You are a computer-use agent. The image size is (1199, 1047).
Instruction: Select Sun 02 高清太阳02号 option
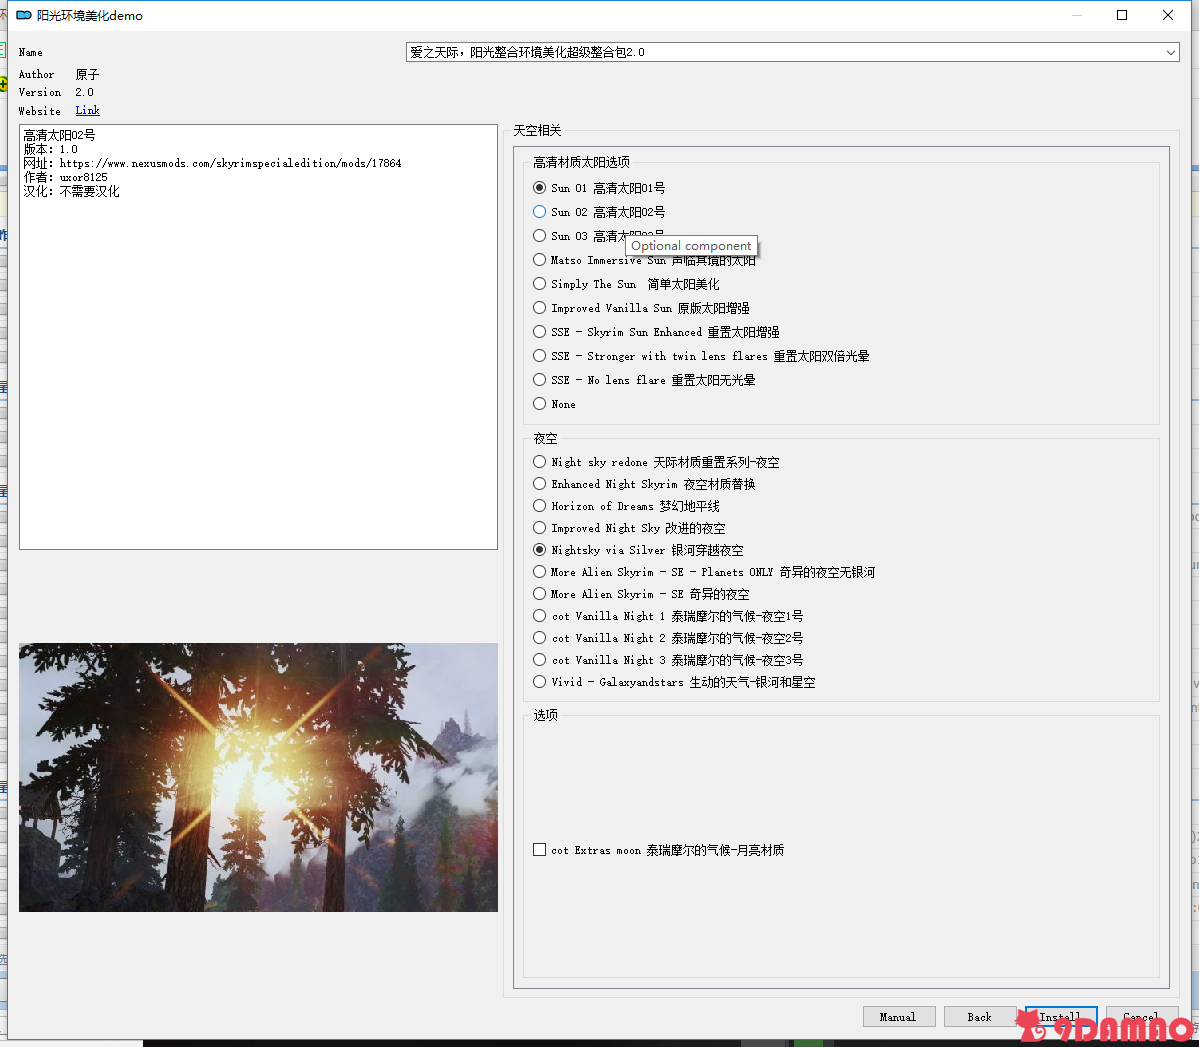[540, 212]
